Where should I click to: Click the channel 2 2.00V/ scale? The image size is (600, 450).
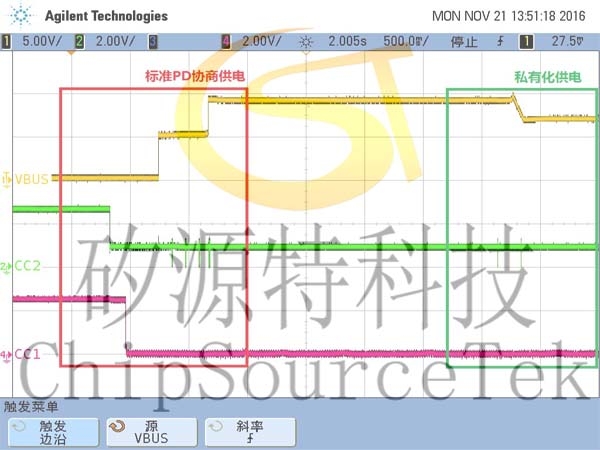(115, 41)
